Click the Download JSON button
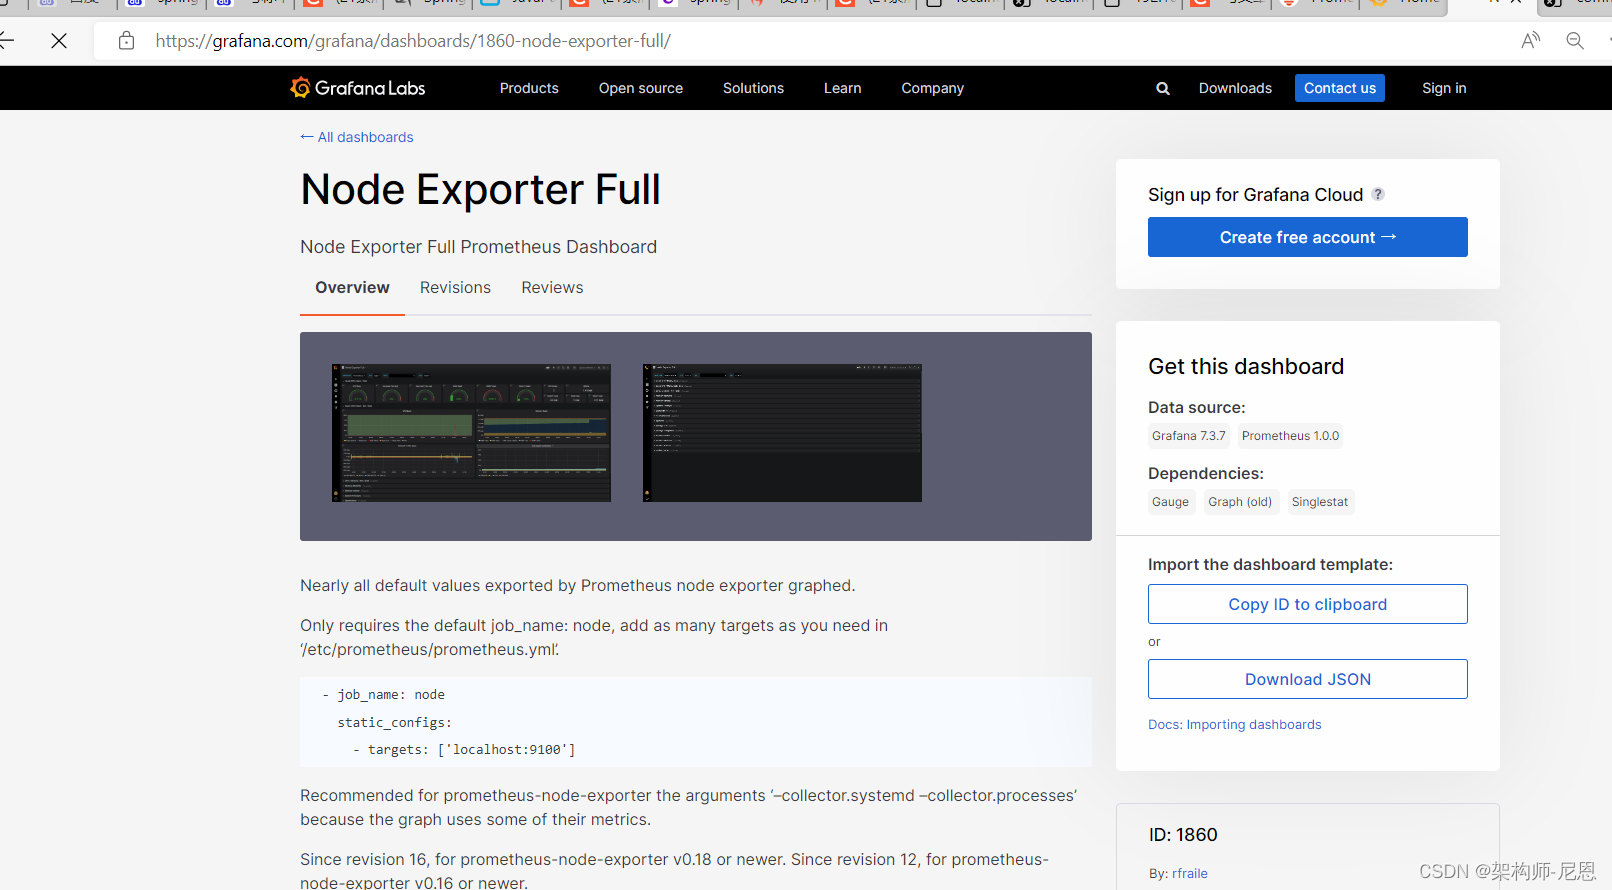 click(x=1307, y=679)
